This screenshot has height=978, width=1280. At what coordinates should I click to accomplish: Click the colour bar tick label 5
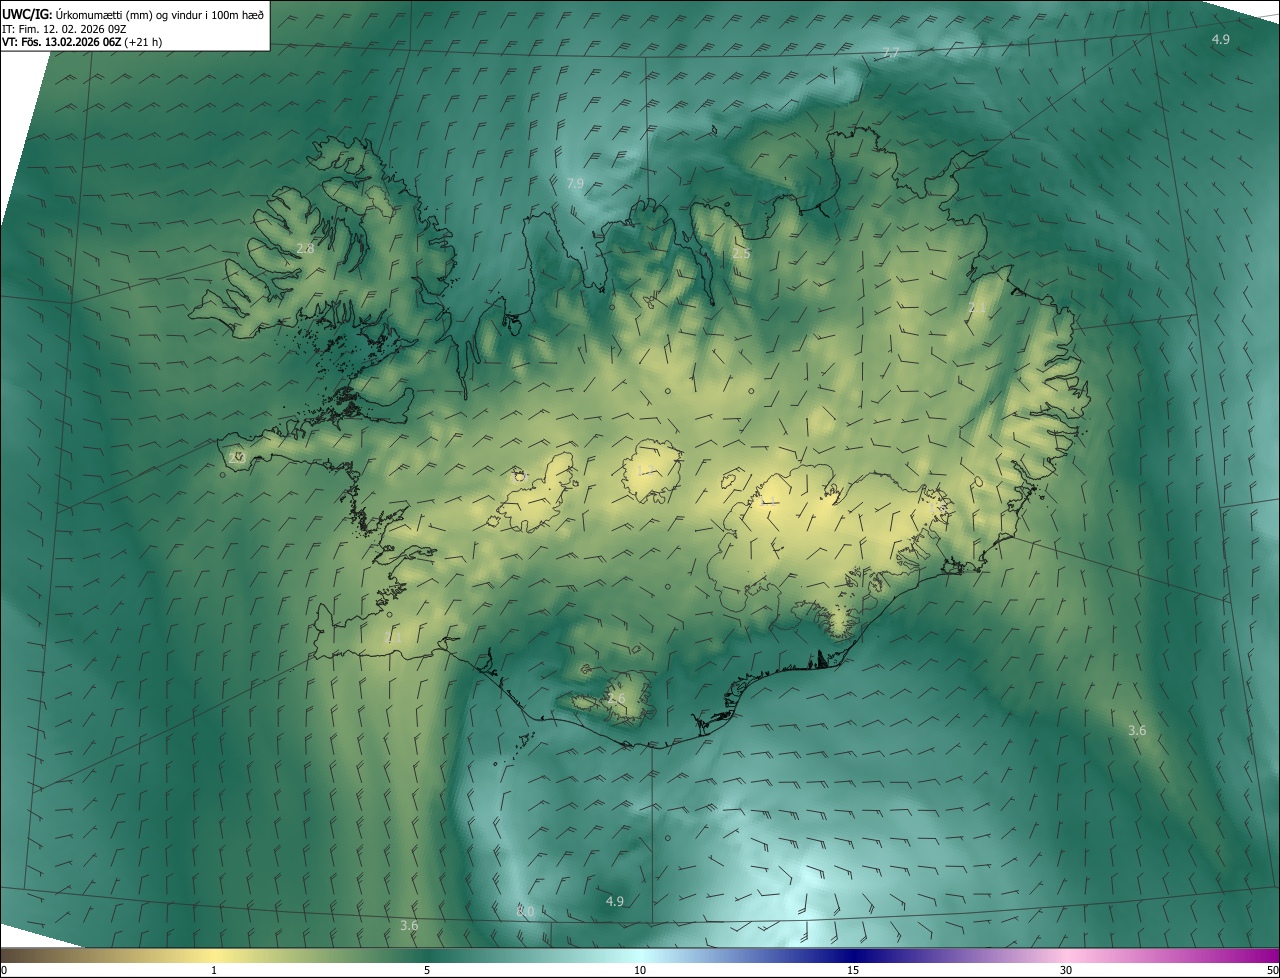[427, 970]
